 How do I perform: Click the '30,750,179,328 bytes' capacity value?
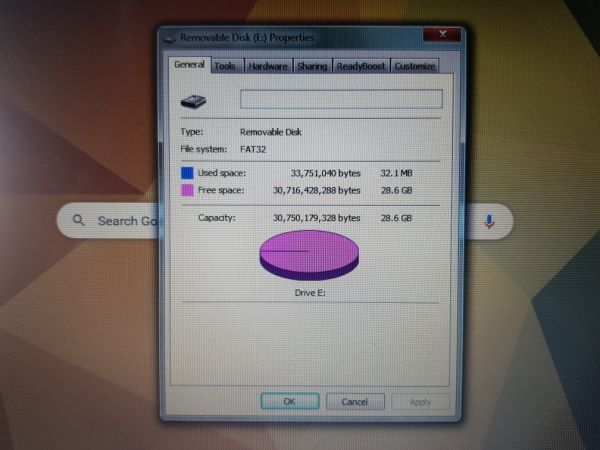point(316,218)
